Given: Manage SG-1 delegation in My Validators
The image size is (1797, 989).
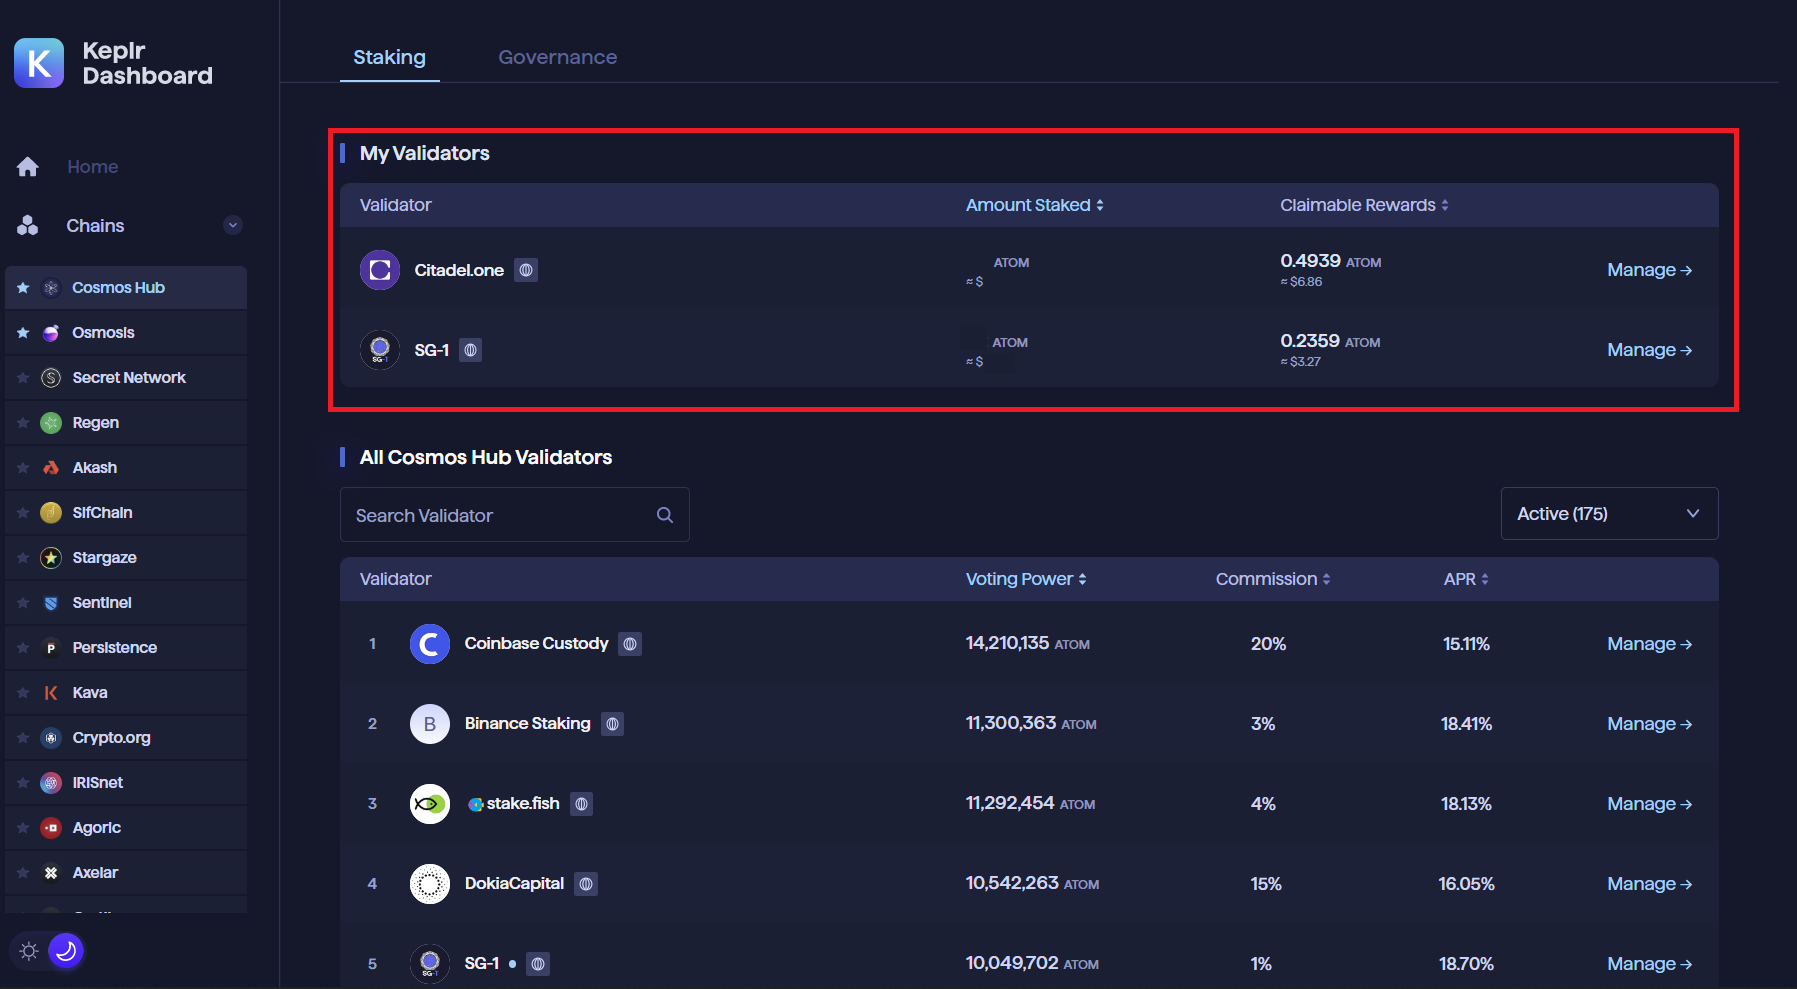Looking at the screenshot, I should pos(1649,350).
